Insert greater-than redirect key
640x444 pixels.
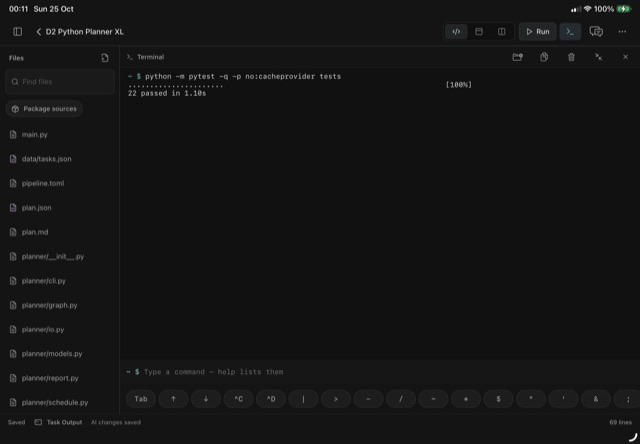point(336,399)
